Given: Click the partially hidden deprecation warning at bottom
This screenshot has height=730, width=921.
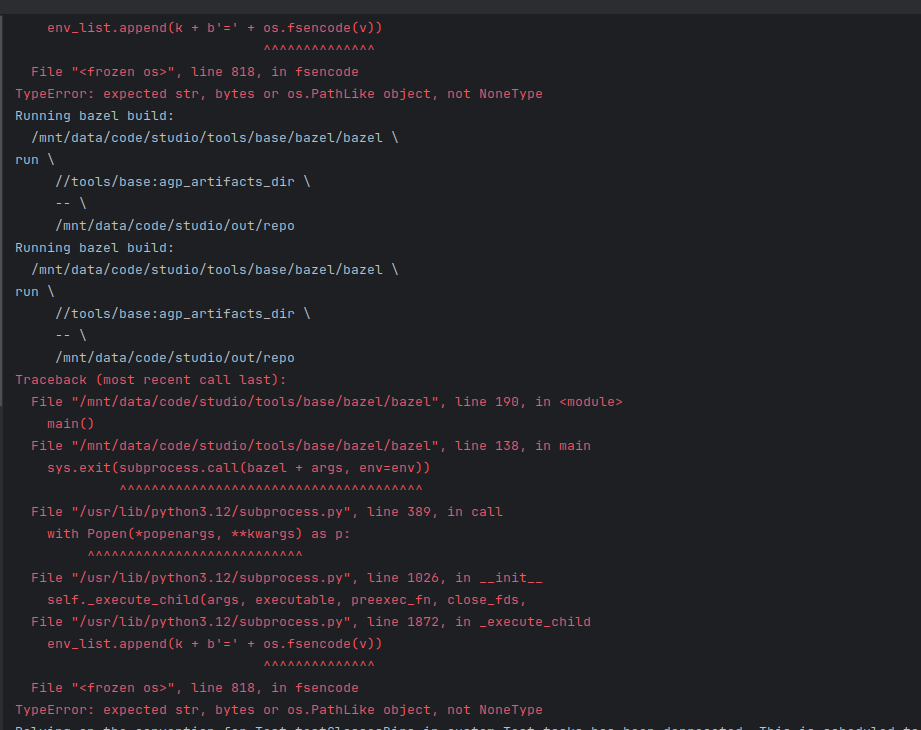Looking at the screenshot, I should pyautogui.click(x=460, y=727).
